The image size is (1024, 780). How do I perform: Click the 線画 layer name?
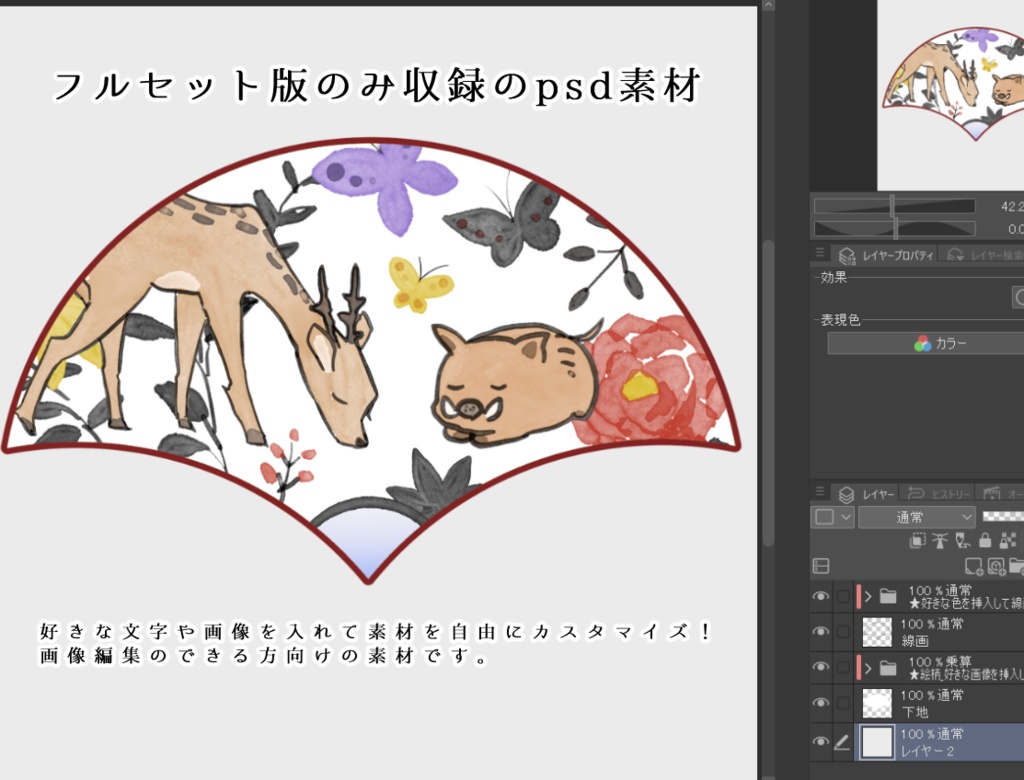coord(915,641)
